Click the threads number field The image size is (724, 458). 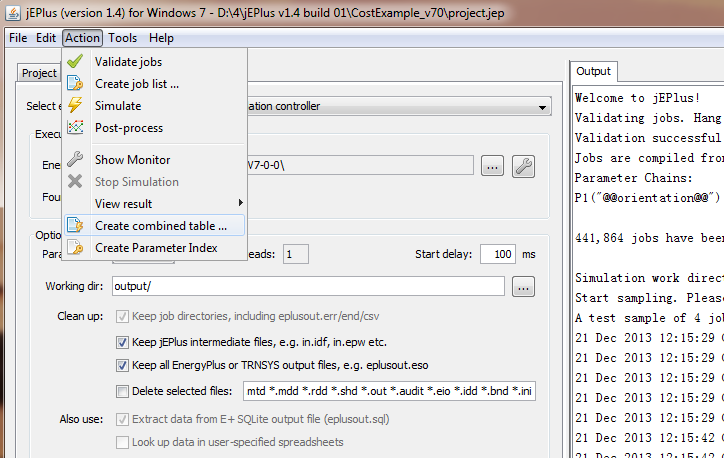[x=296, y=254]
